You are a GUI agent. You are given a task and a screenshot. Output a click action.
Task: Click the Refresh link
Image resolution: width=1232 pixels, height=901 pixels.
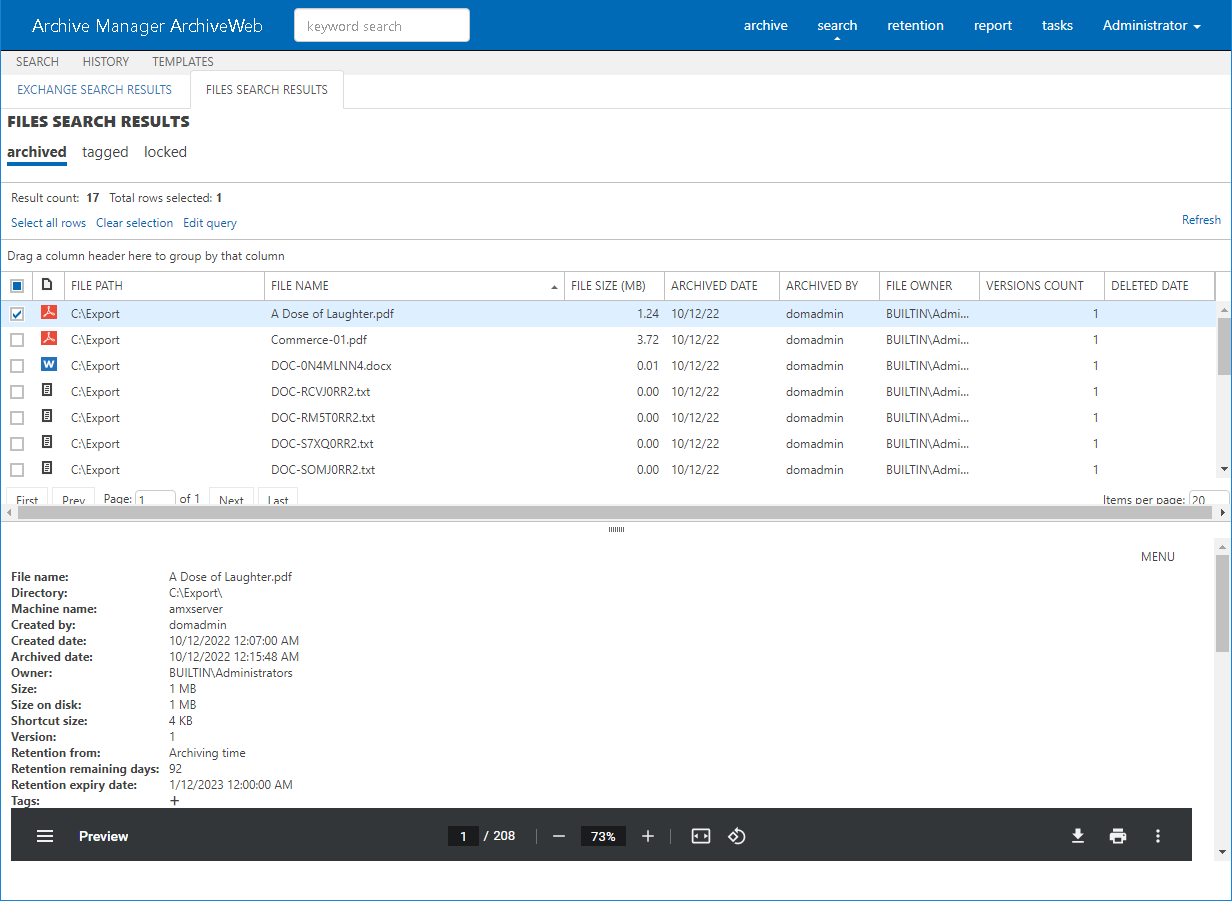coord(1200,220)
